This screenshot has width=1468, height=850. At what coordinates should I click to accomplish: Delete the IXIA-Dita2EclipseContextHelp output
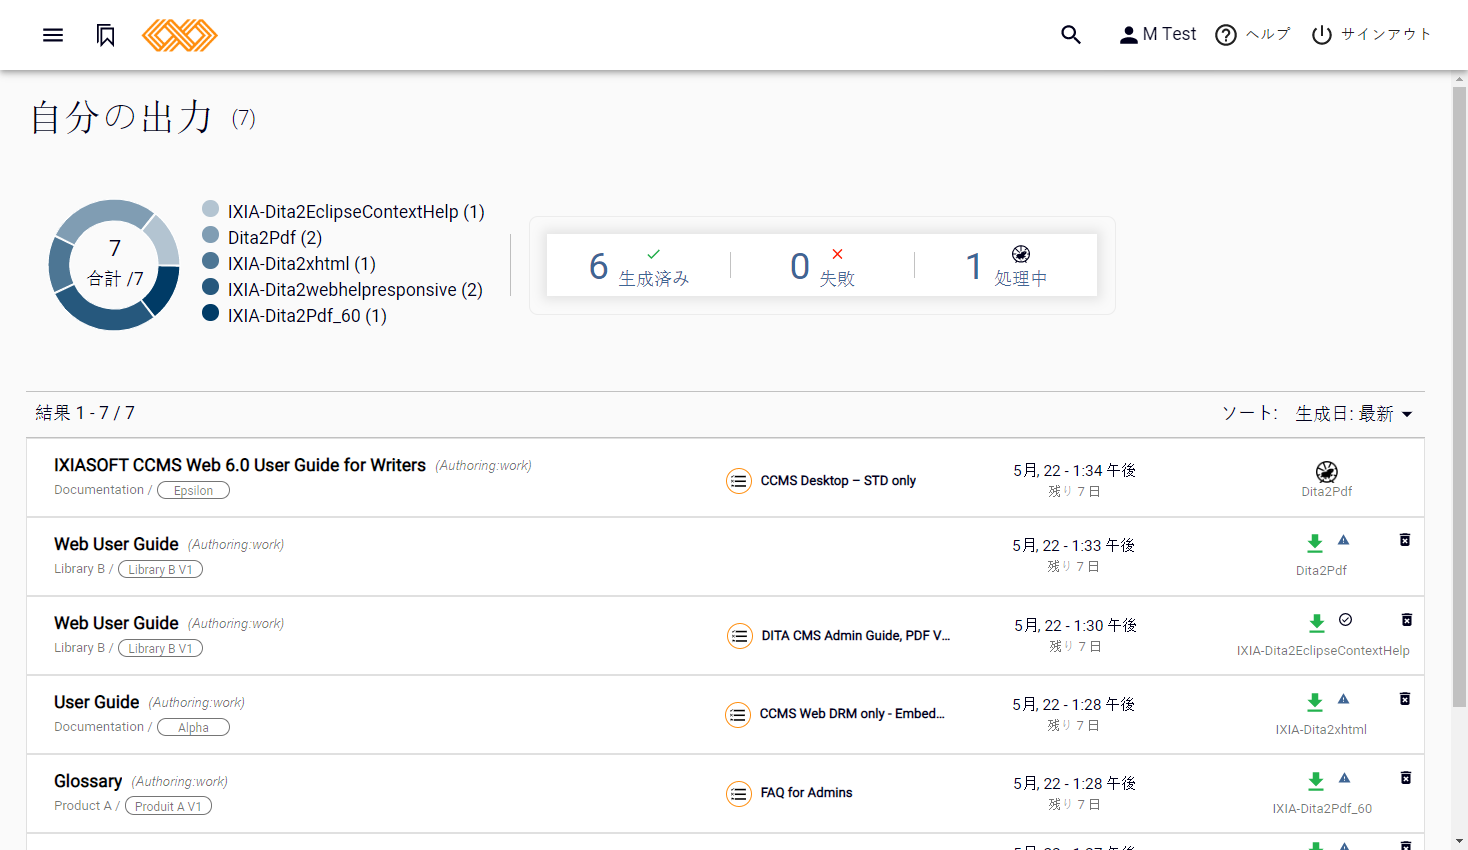click(1407, 620)
